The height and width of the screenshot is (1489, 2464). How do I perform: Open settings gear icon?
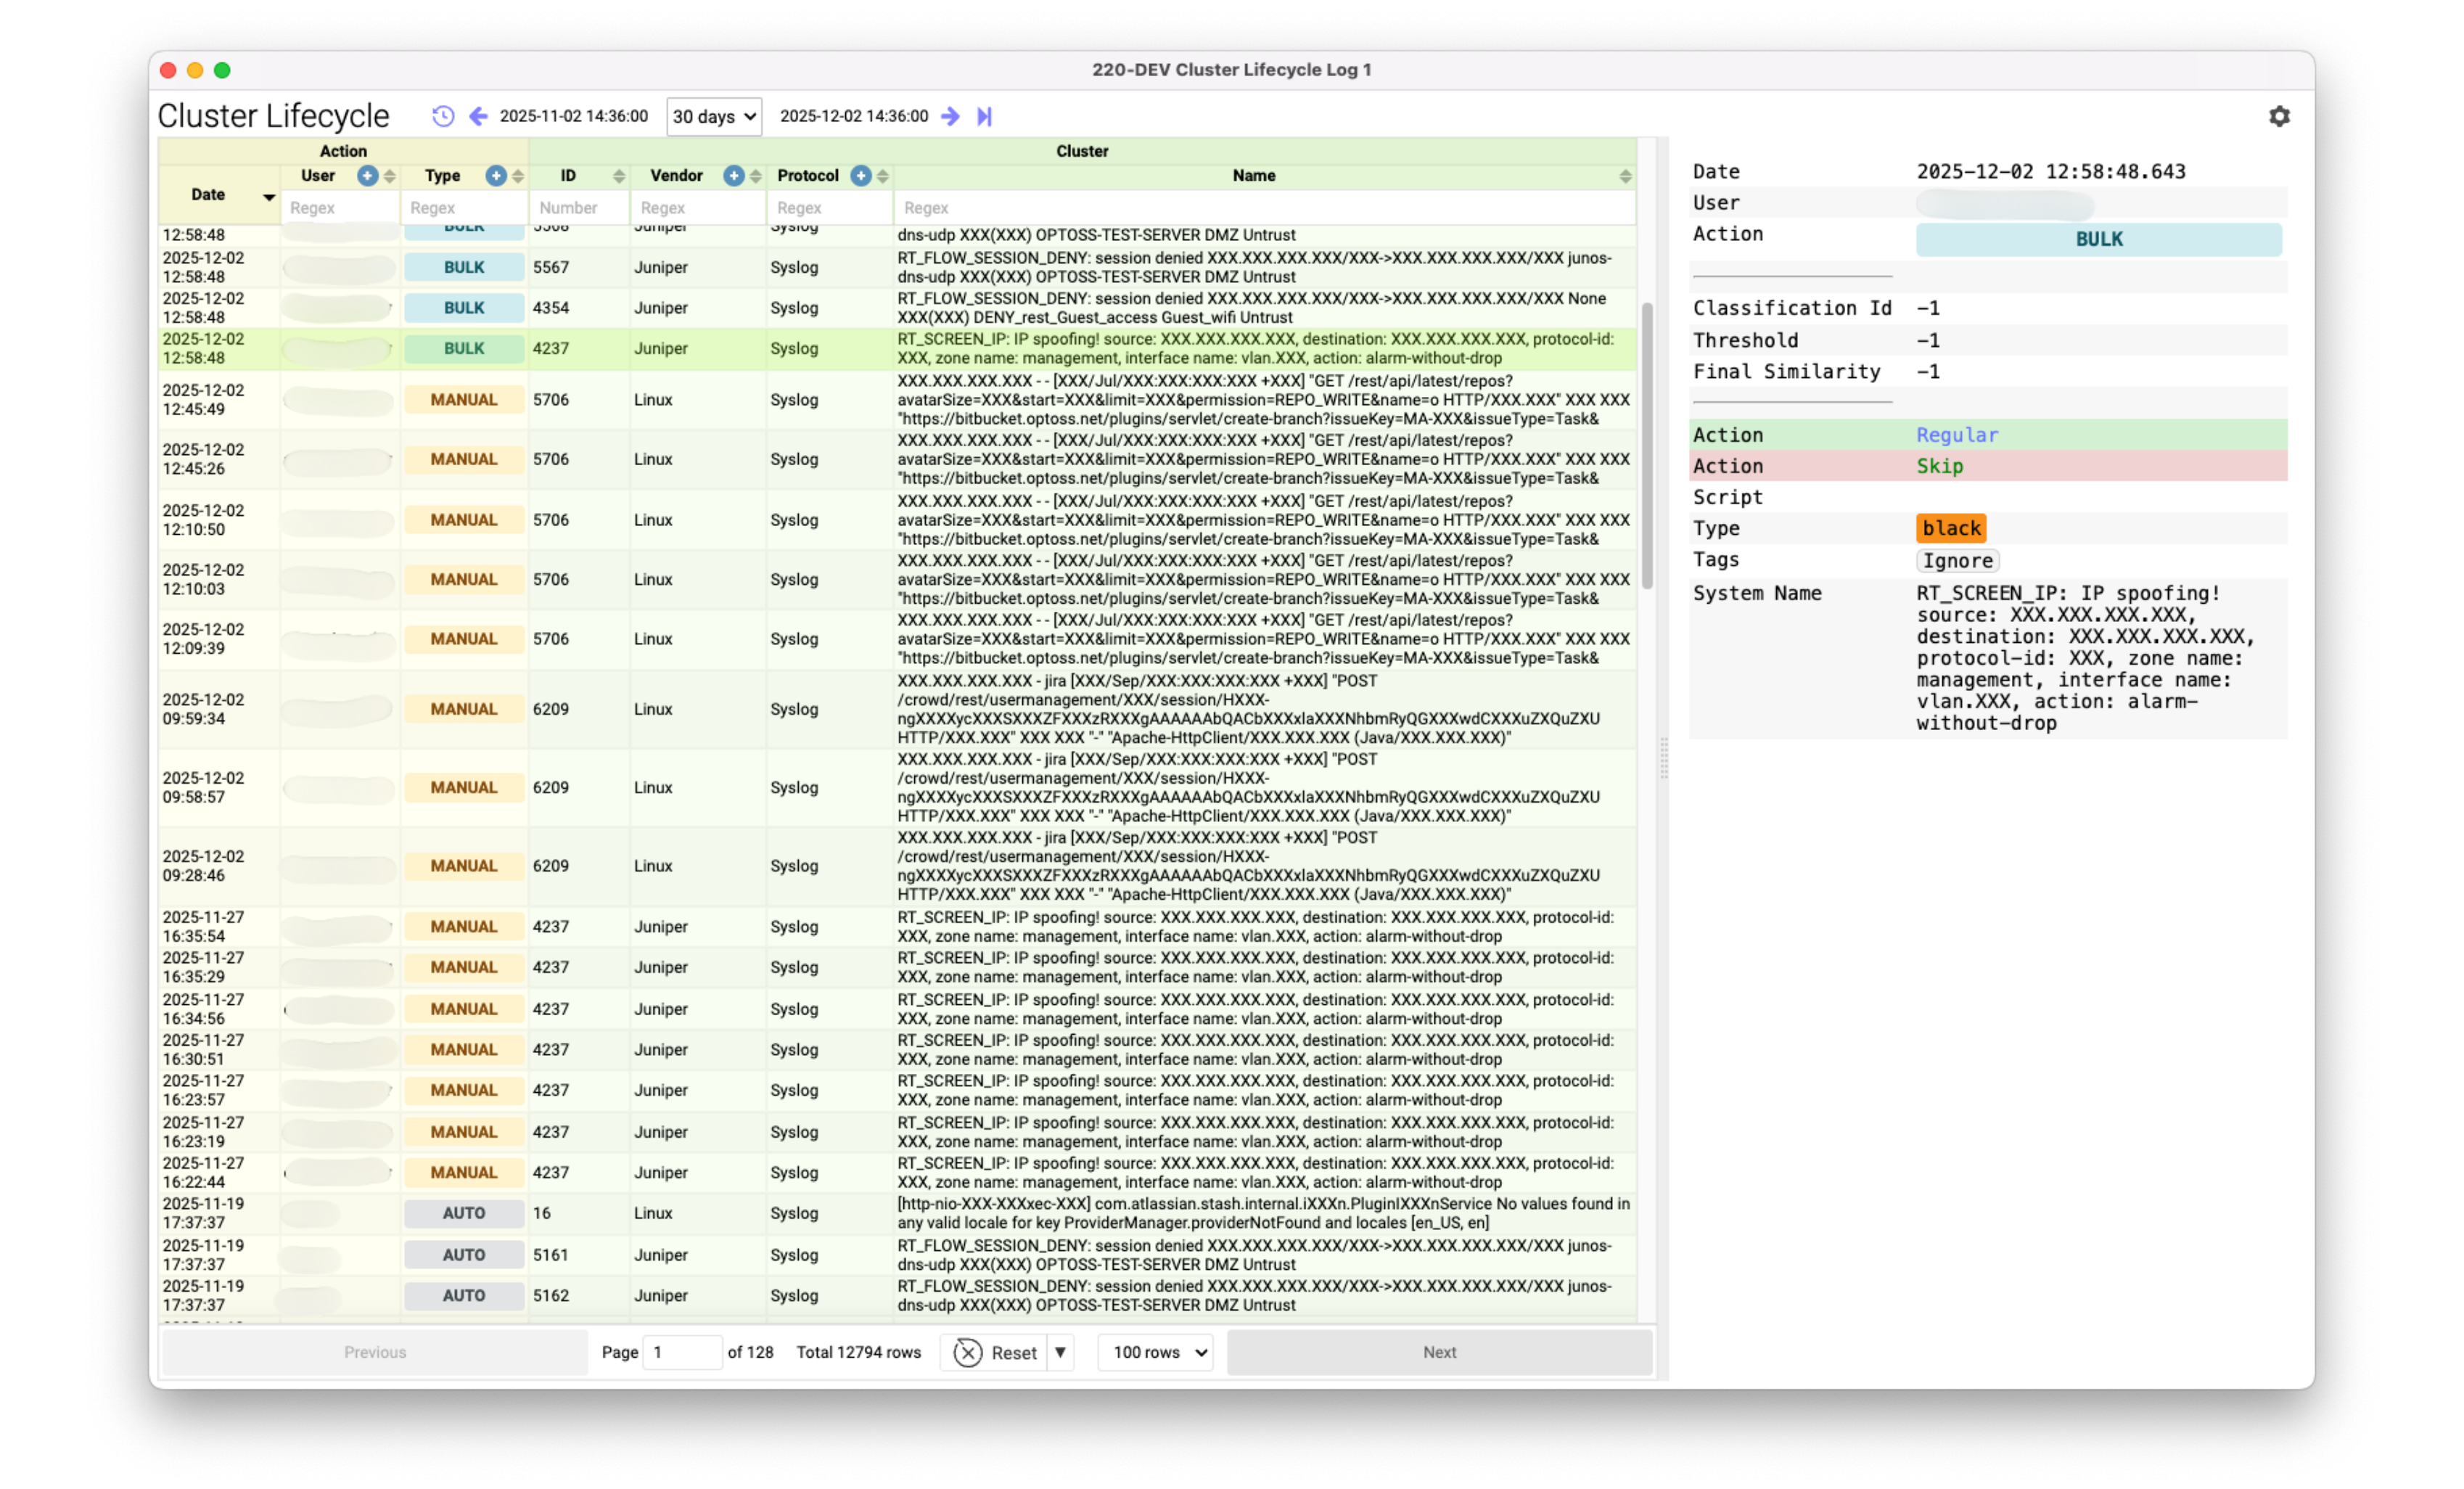click(2279, 116)
